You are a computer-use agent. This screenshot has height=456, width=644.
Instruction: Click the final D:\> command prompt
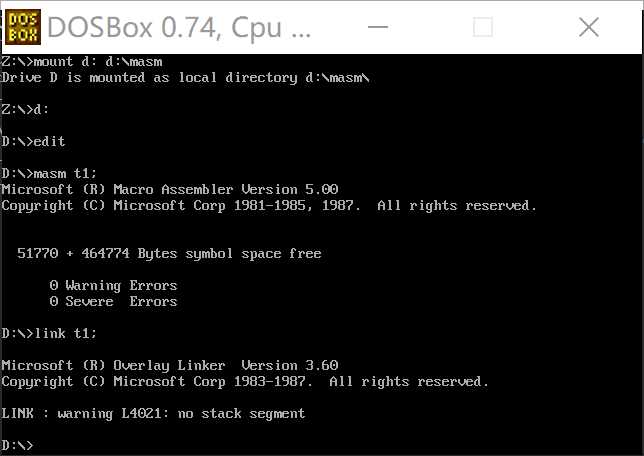(17, 445)
